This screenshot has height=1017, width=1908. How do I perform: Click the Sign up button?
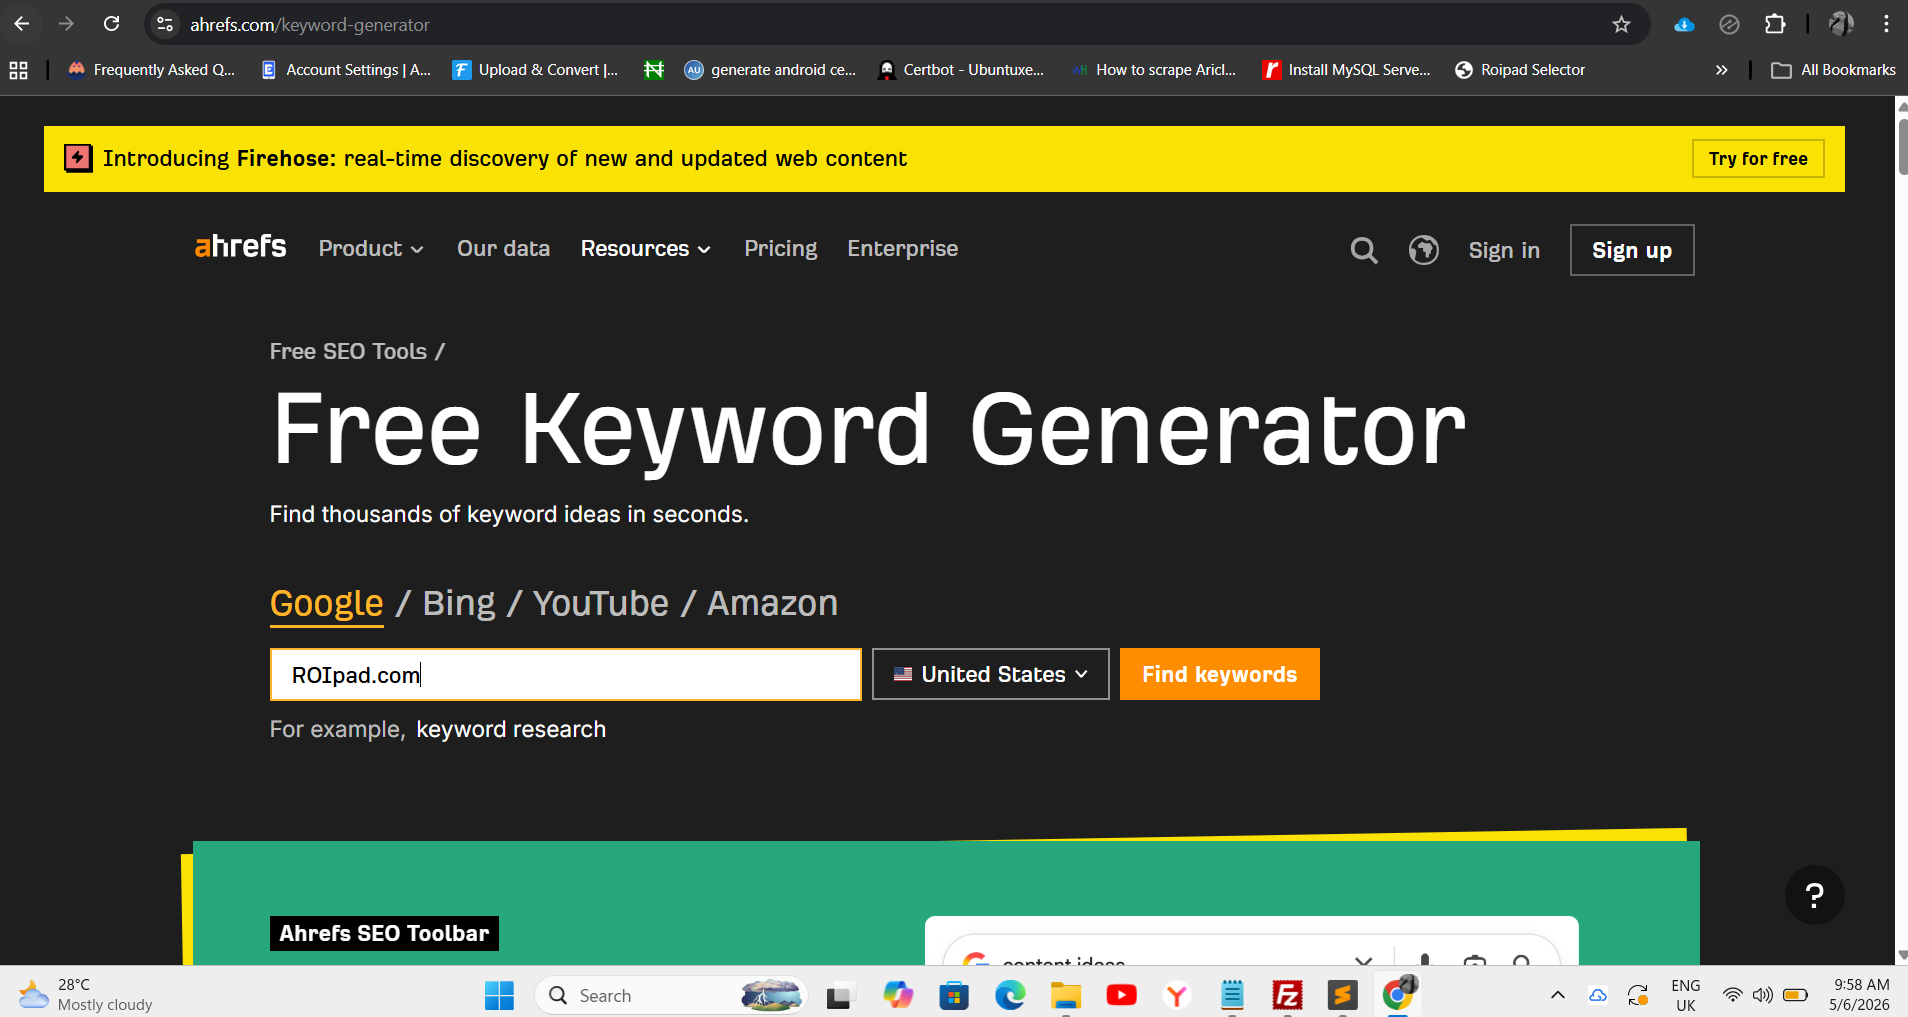(1632, 250)
